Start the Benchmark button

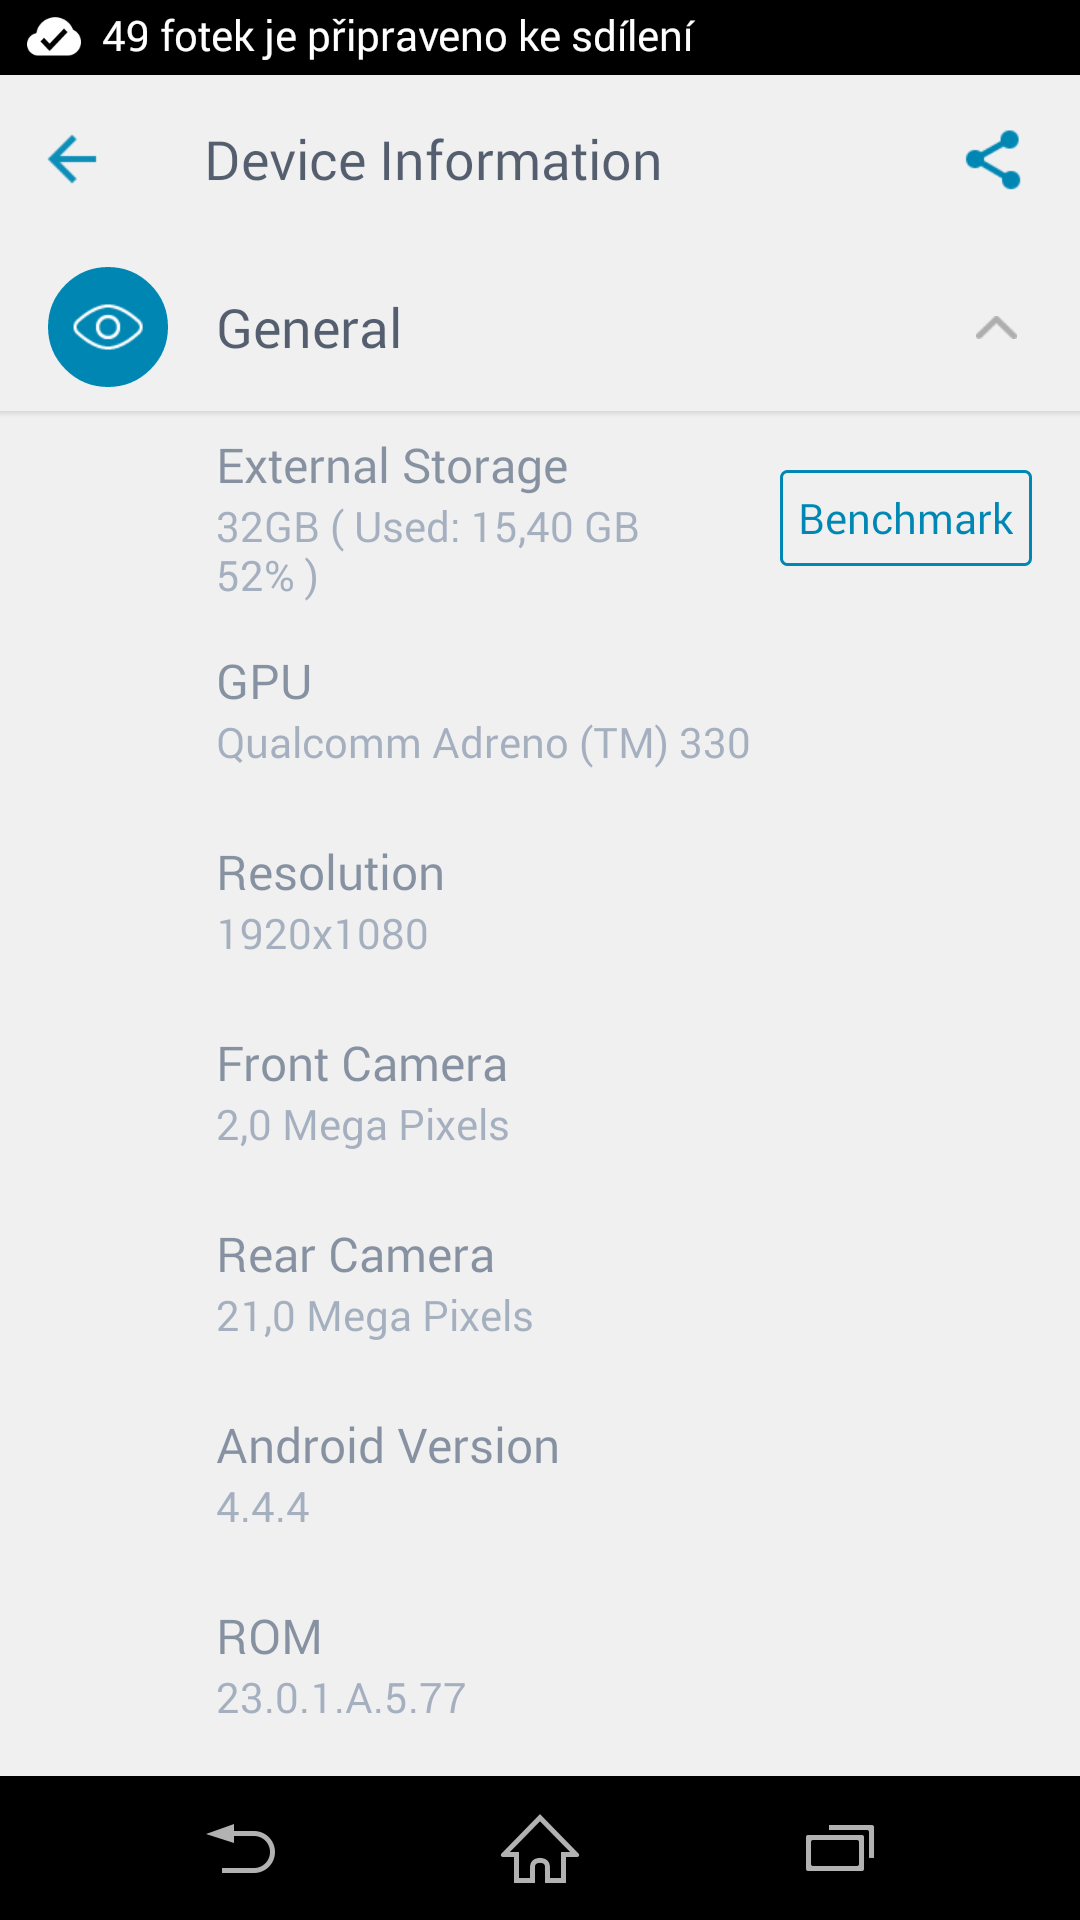906,518
